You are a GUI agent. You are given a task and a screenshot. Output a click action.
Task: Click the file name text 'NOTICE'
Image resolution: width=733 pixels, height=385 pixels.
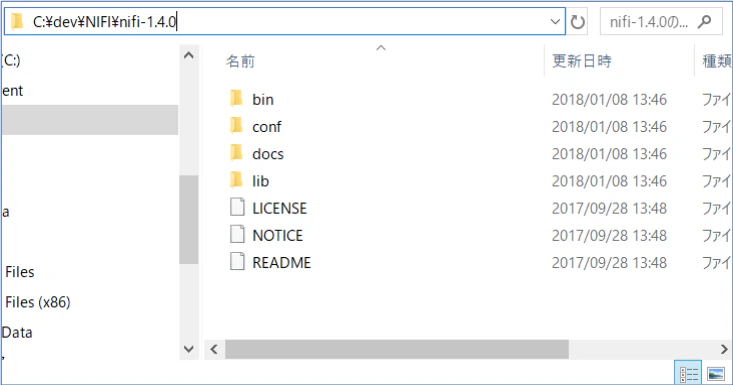pos(278,235)
